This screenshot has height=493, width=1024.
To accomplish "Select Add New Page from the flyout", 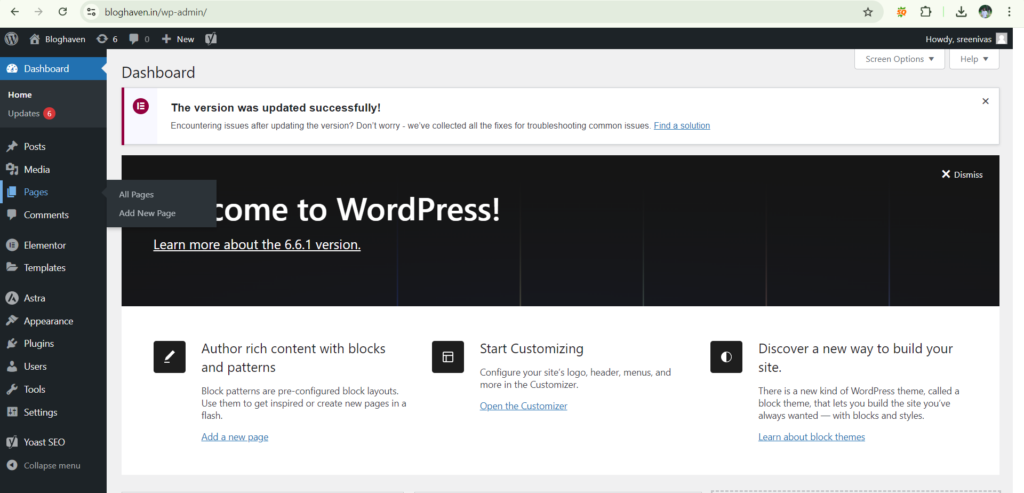I will pyautogui.click(x=147, y=213).
